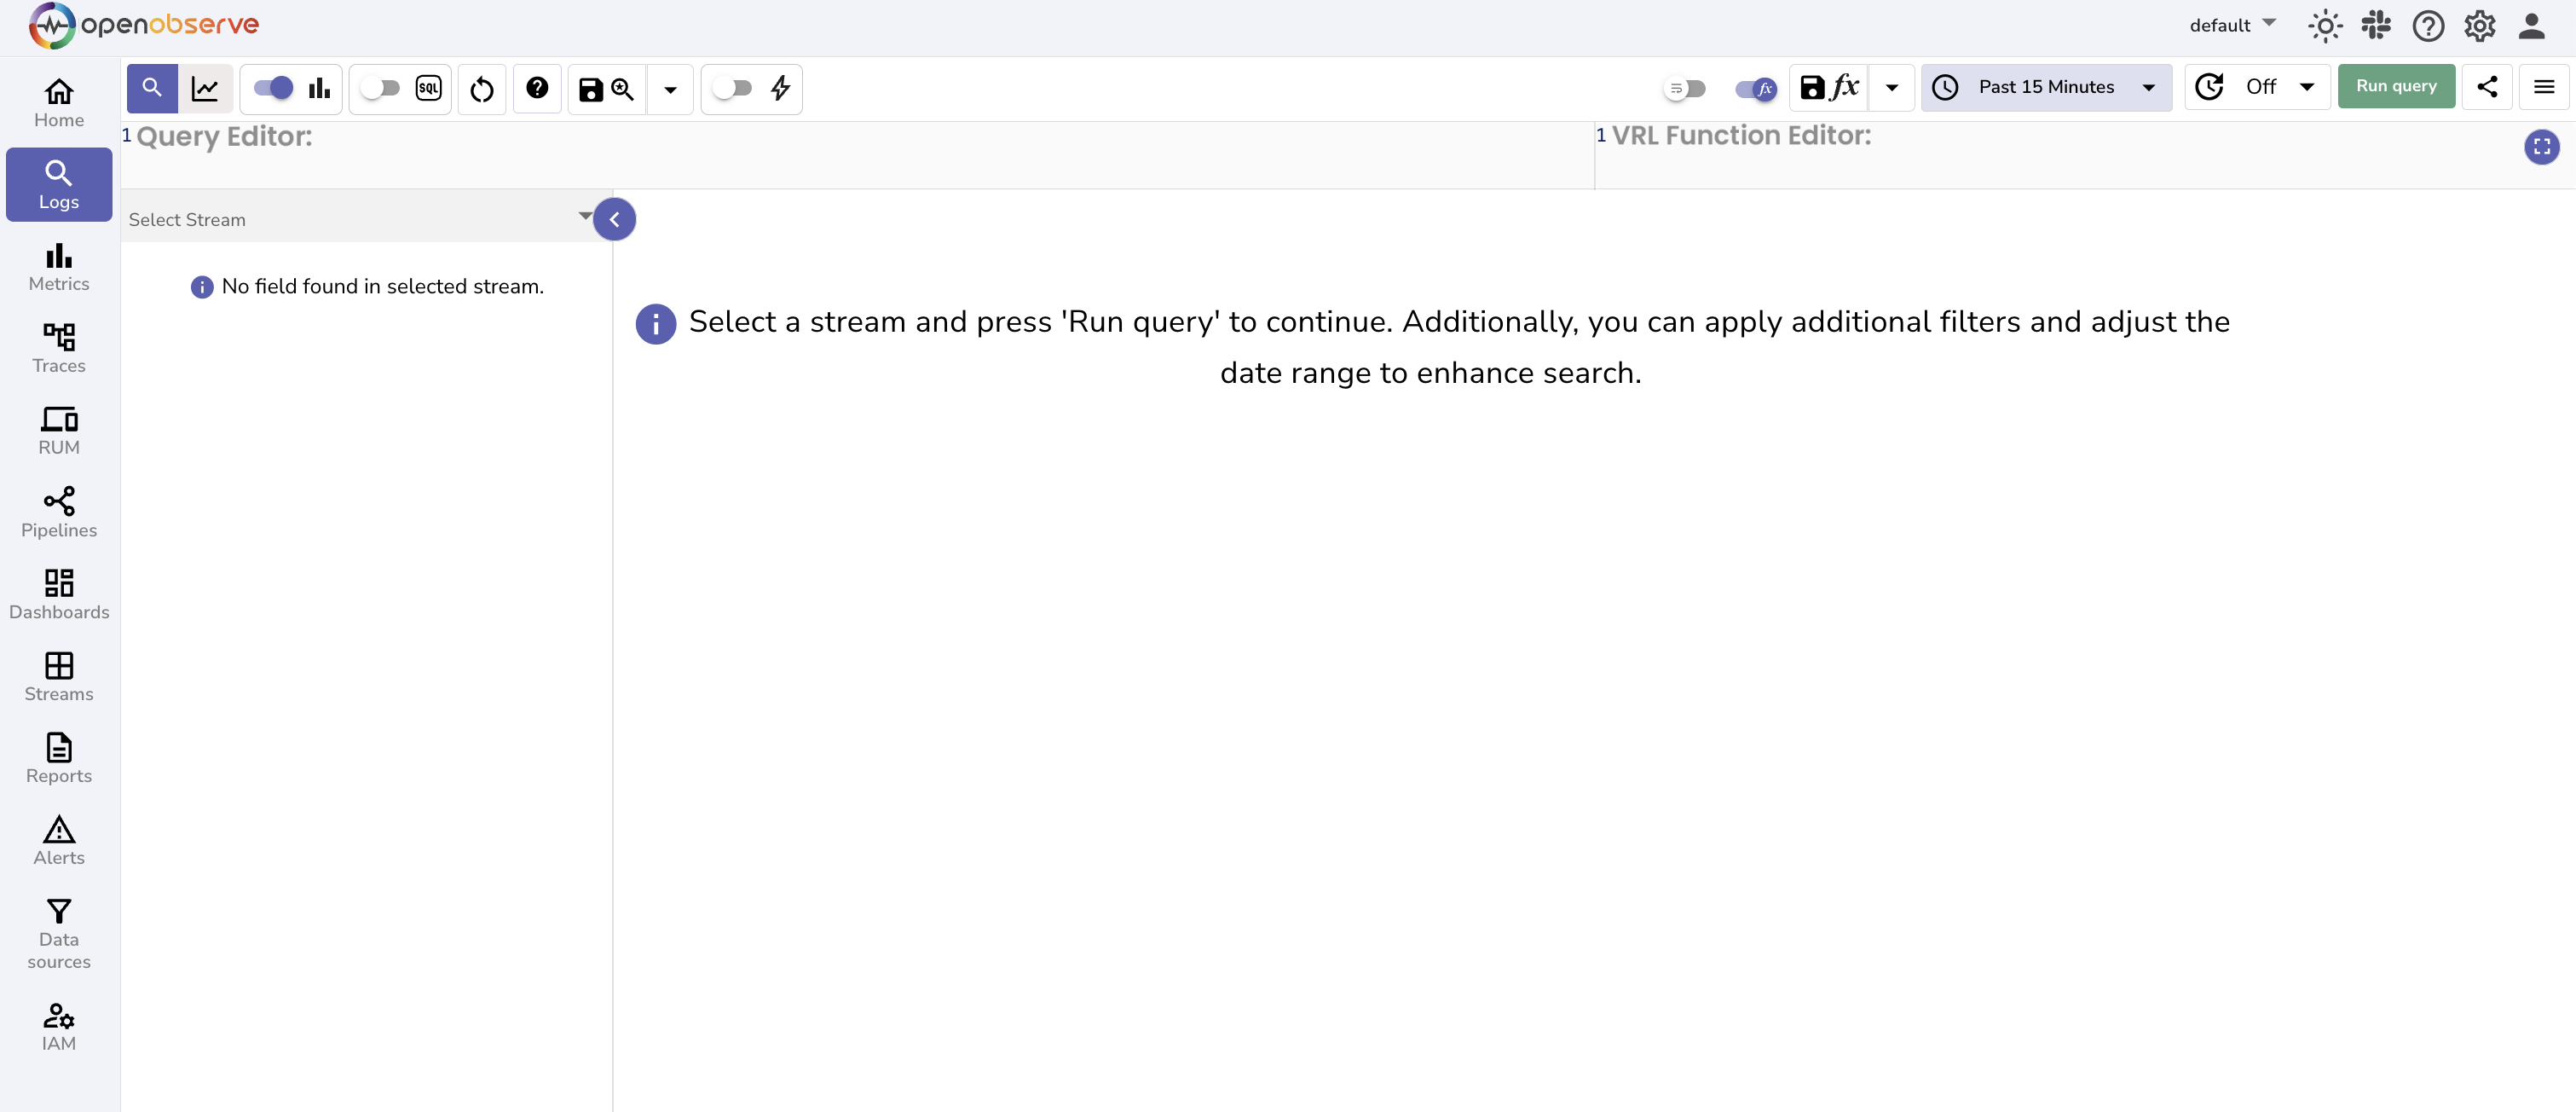This screenshot has width=2576, height=1112.
Task: Open the Streams page
Action: tap(59, 677)
